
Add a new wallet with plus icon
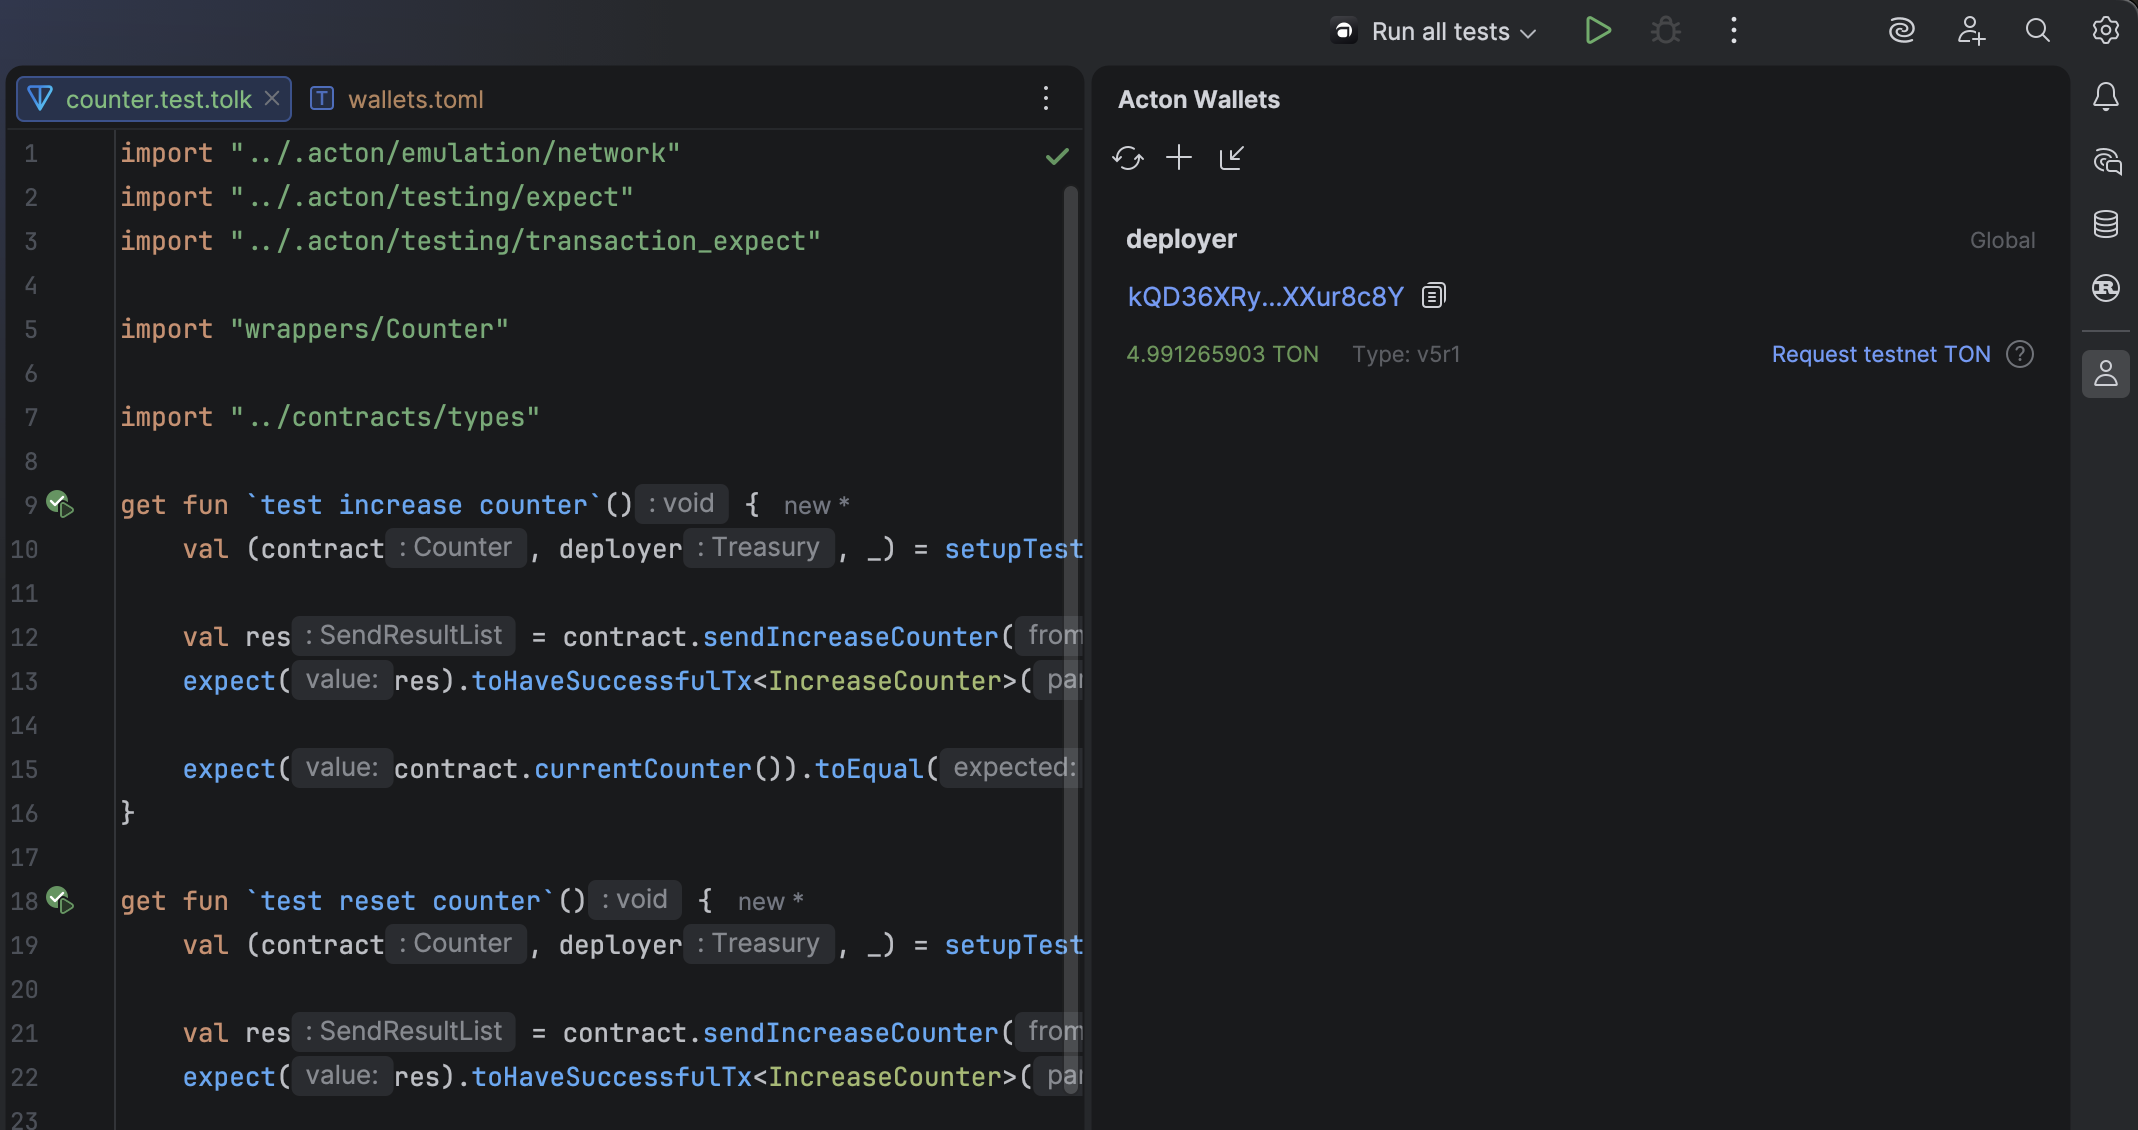pos(1179,158)
